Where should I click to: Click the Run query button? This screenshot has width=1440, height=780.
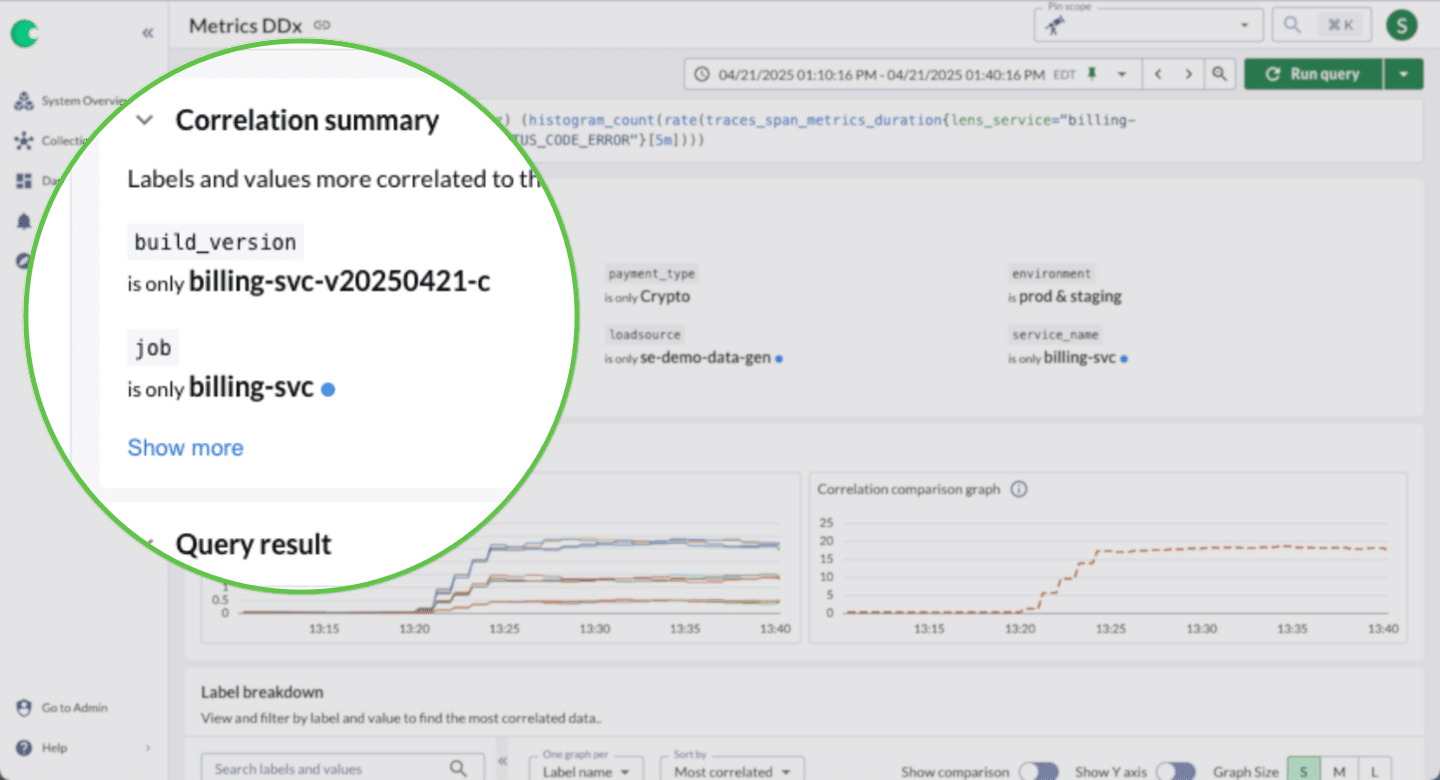(x=1313, y=74)
